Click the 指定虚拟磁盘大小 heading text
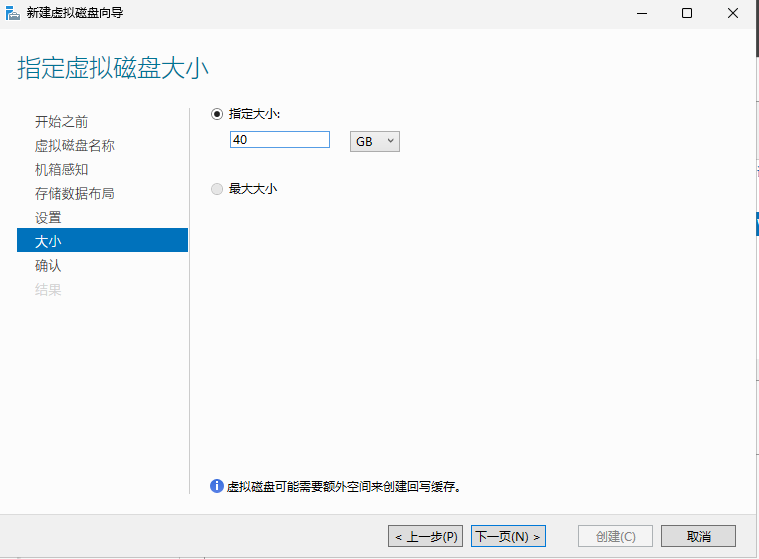Viewport: 759px width, 559px height. point(113,68)
